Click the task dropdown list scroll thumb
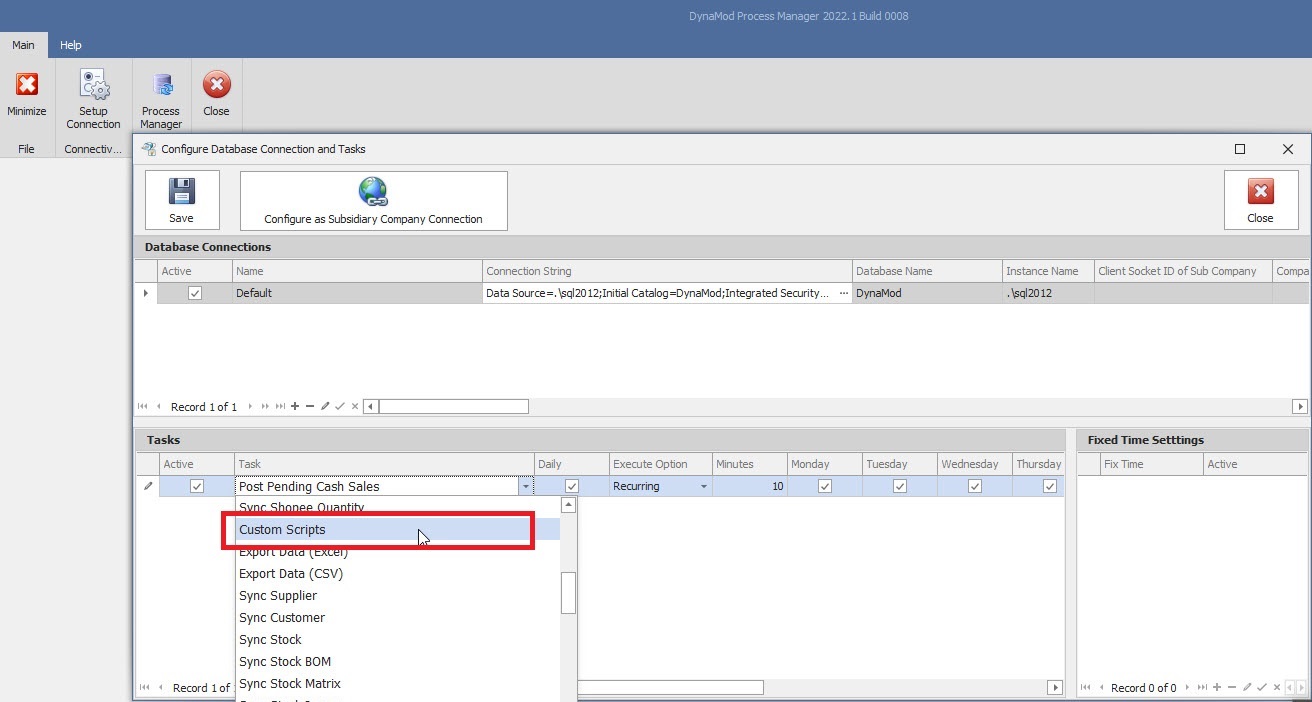 tap(568, 592)
